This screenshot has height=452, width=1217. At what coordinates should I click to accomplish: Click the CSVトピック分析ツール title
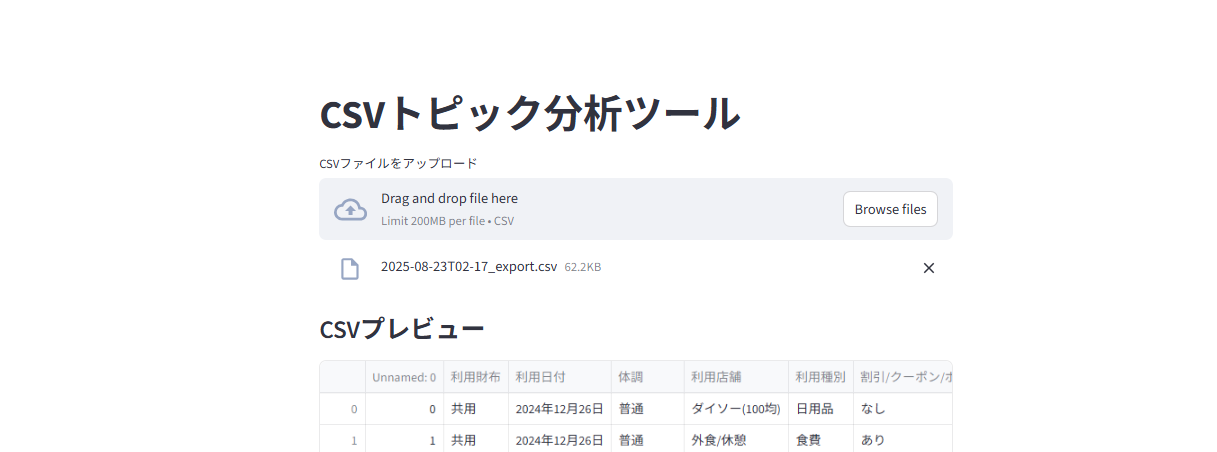click(x=530, y=113)
